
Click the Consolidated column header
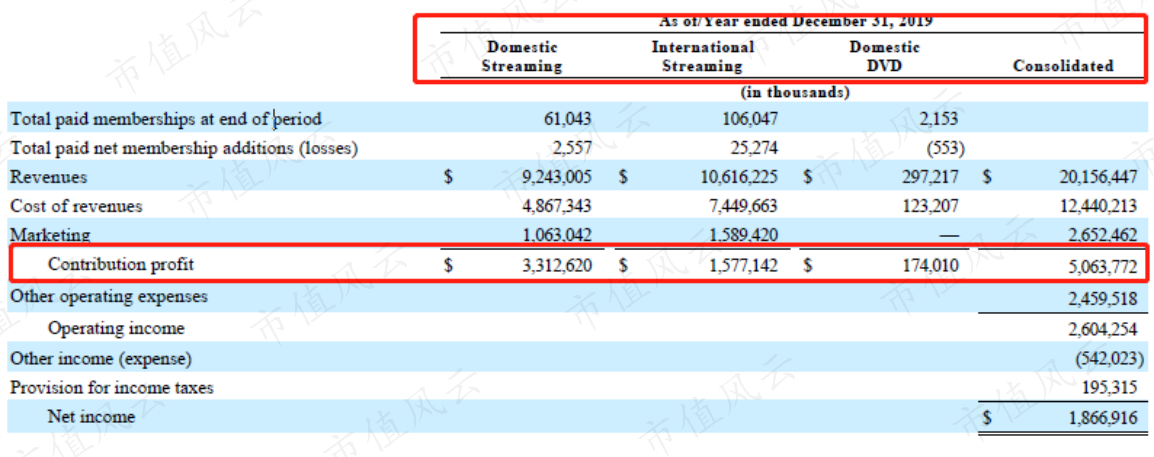[1063, 65]
